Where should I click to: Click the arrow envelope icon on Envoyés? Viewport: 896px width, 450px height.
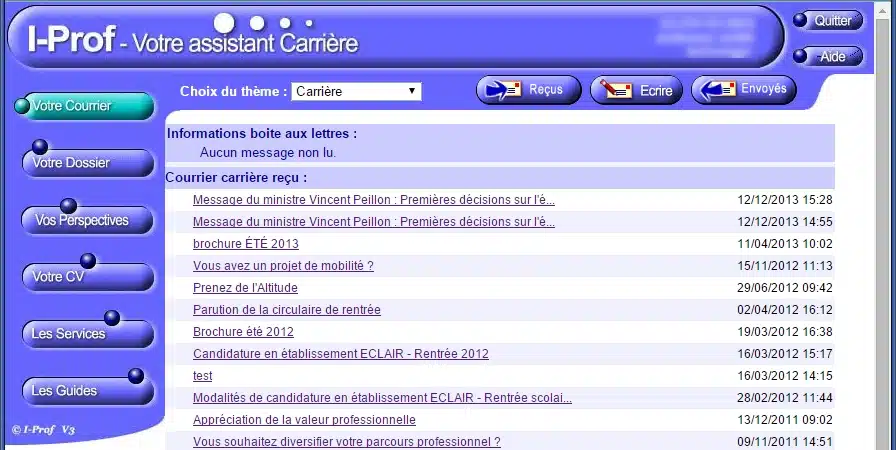tap(718, 90)
